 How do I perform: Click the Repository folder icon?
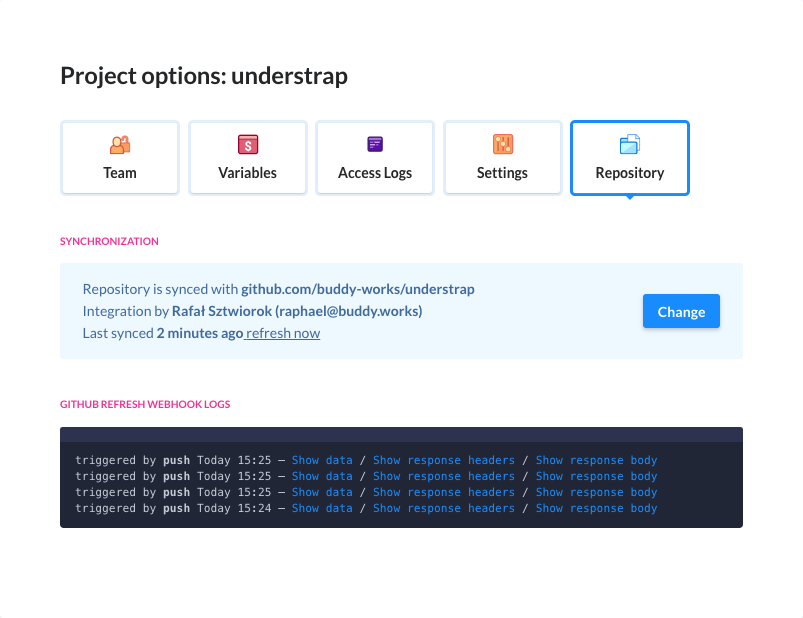click(x=630, y=144)
